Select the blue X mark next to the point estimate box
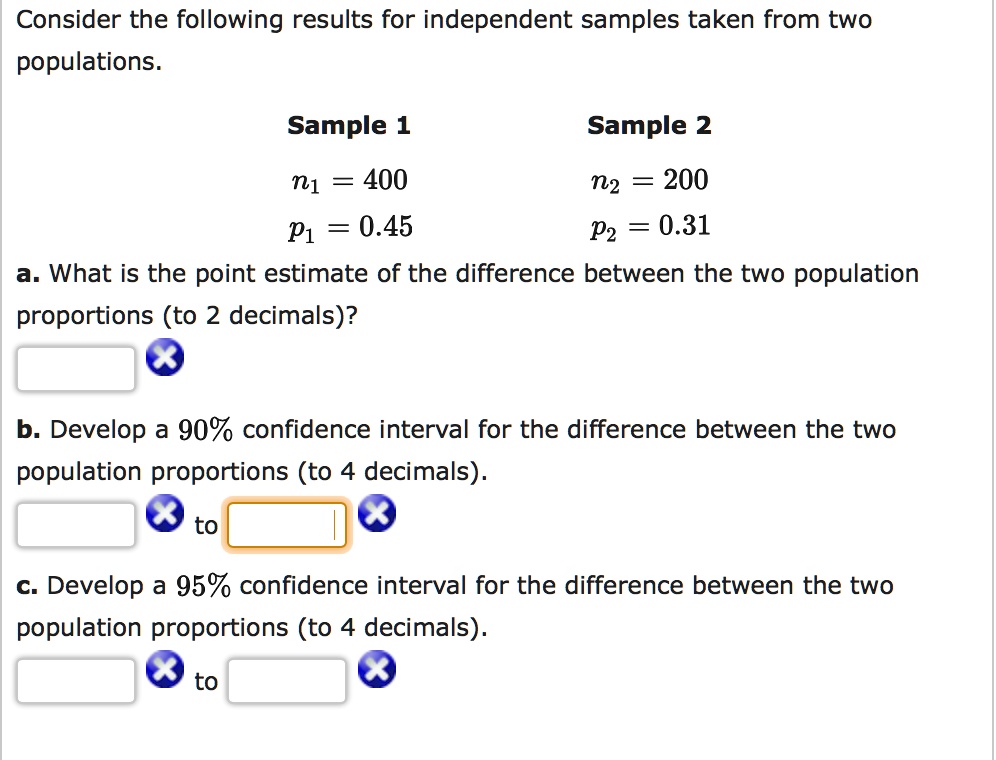996x760 pixels. click(164, 357)
